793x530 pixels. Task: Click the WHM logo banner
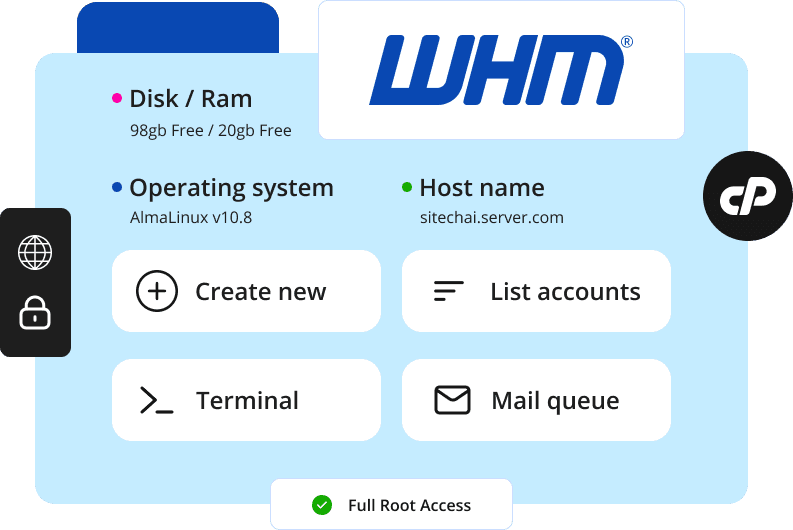501,70
